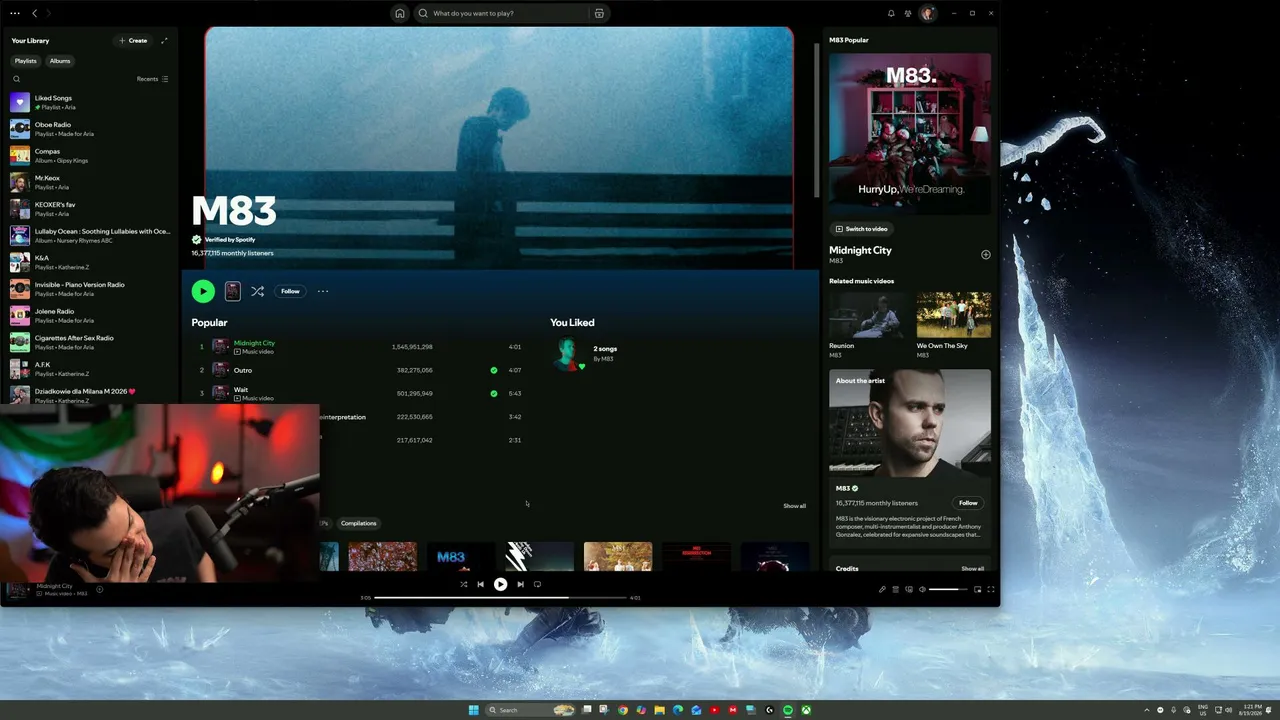Open Xbox app from the taskbar
The image size is (1280, 720).
(x=805, y=710)
